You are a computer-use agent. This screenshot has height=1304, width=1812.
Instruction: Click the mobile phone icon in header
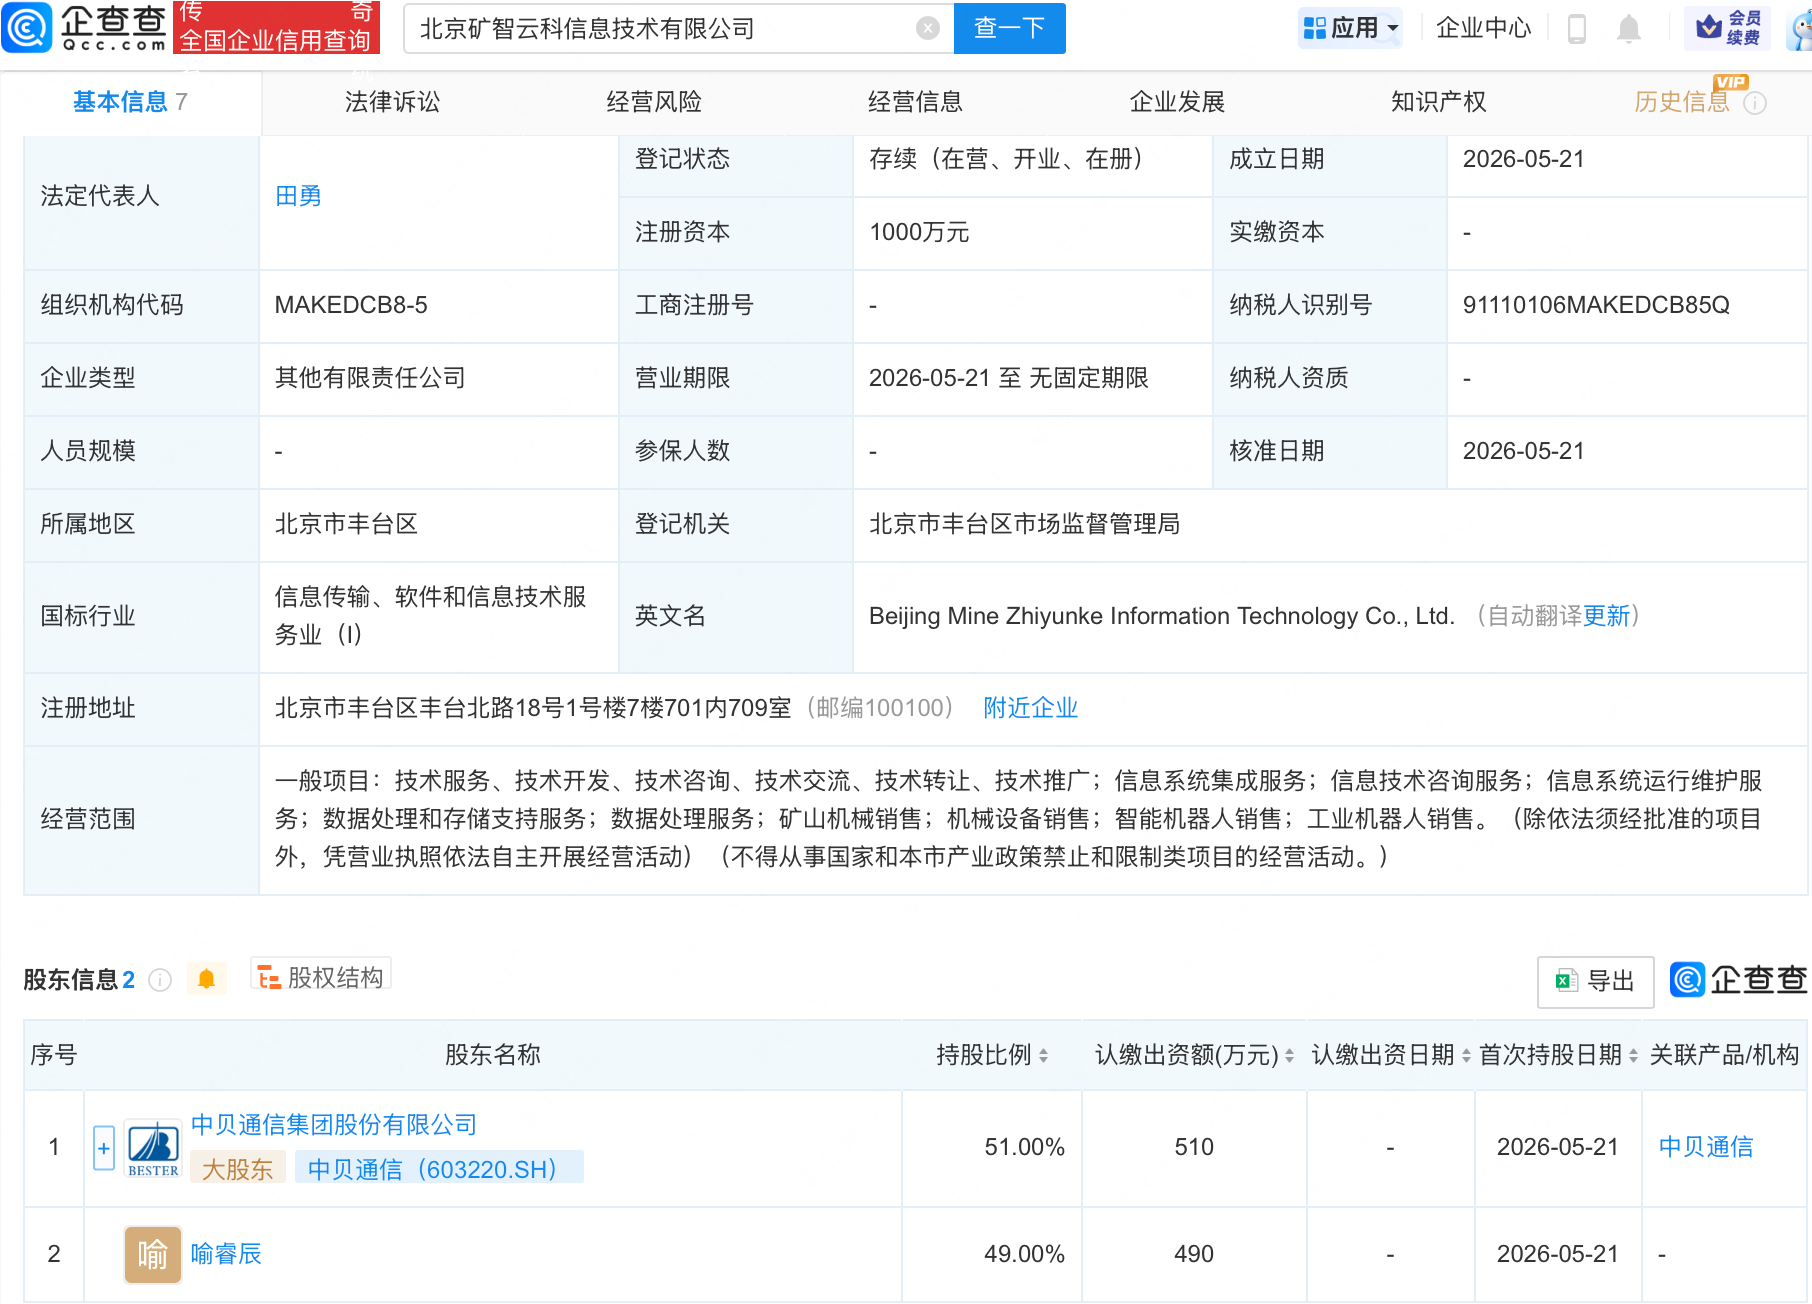pos(1577,28)
